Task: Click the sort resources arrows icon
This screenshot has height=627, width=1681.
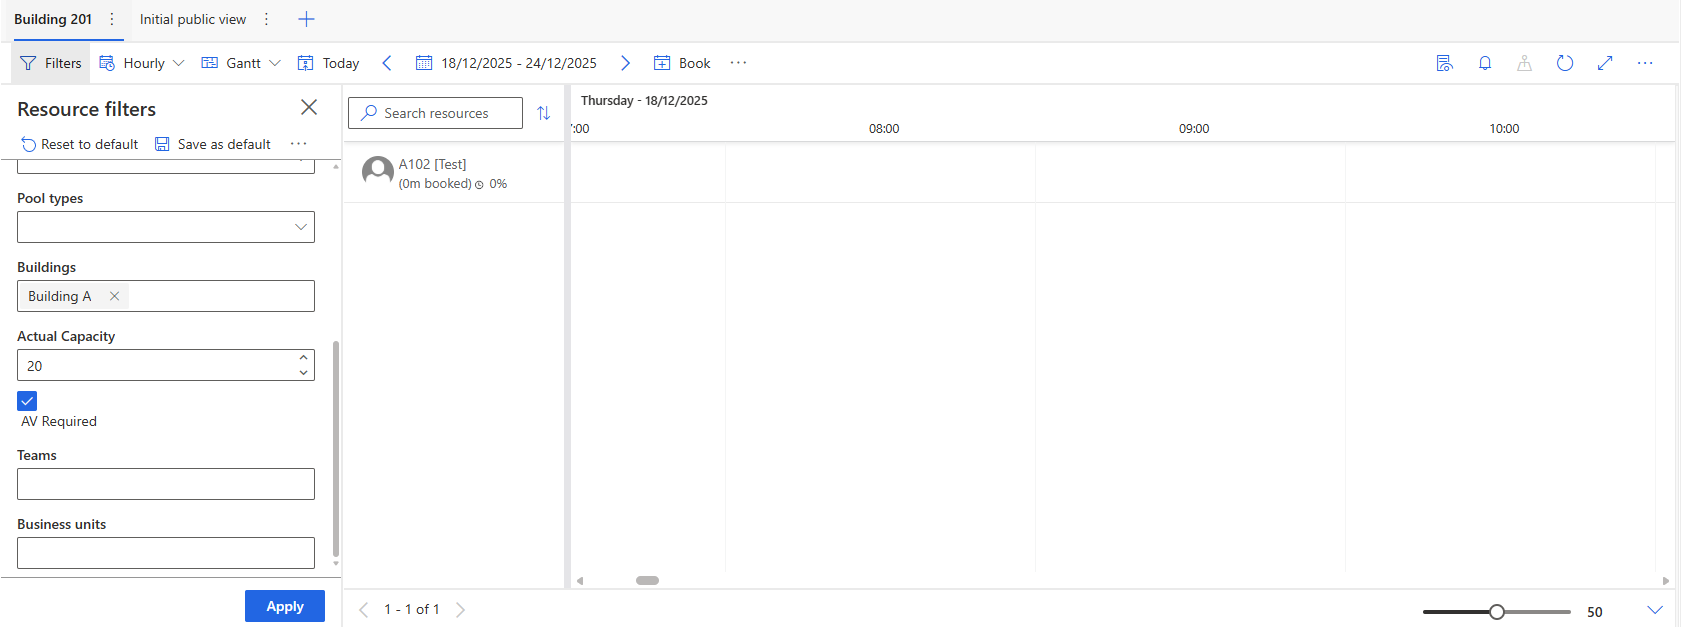Action: [x=543, y=113]
